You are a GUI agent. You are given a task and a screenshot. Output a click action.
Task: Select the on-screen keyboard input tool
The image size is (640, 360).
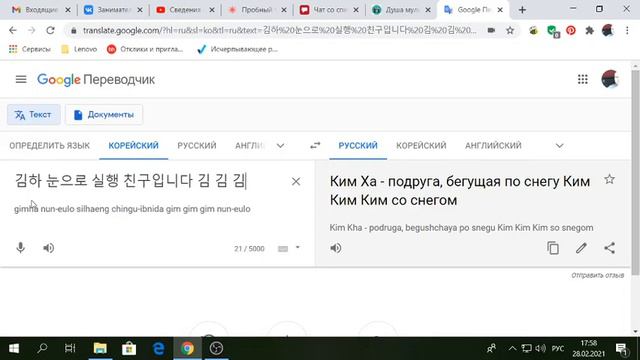point(283,249)
